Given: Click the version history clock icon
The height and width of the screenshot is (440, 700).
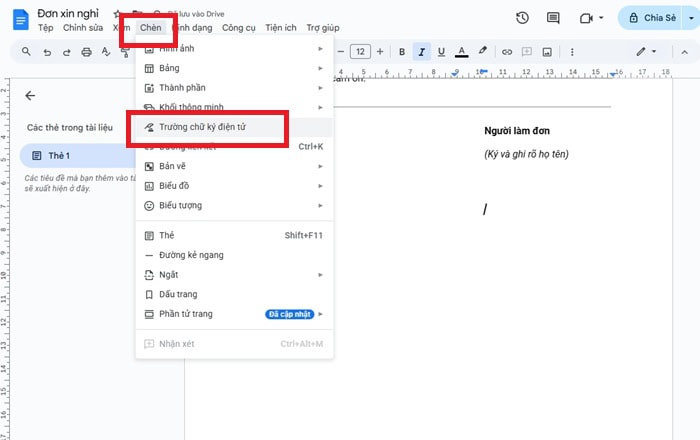Looking at the screenshot, I should [x=522, y=18].
